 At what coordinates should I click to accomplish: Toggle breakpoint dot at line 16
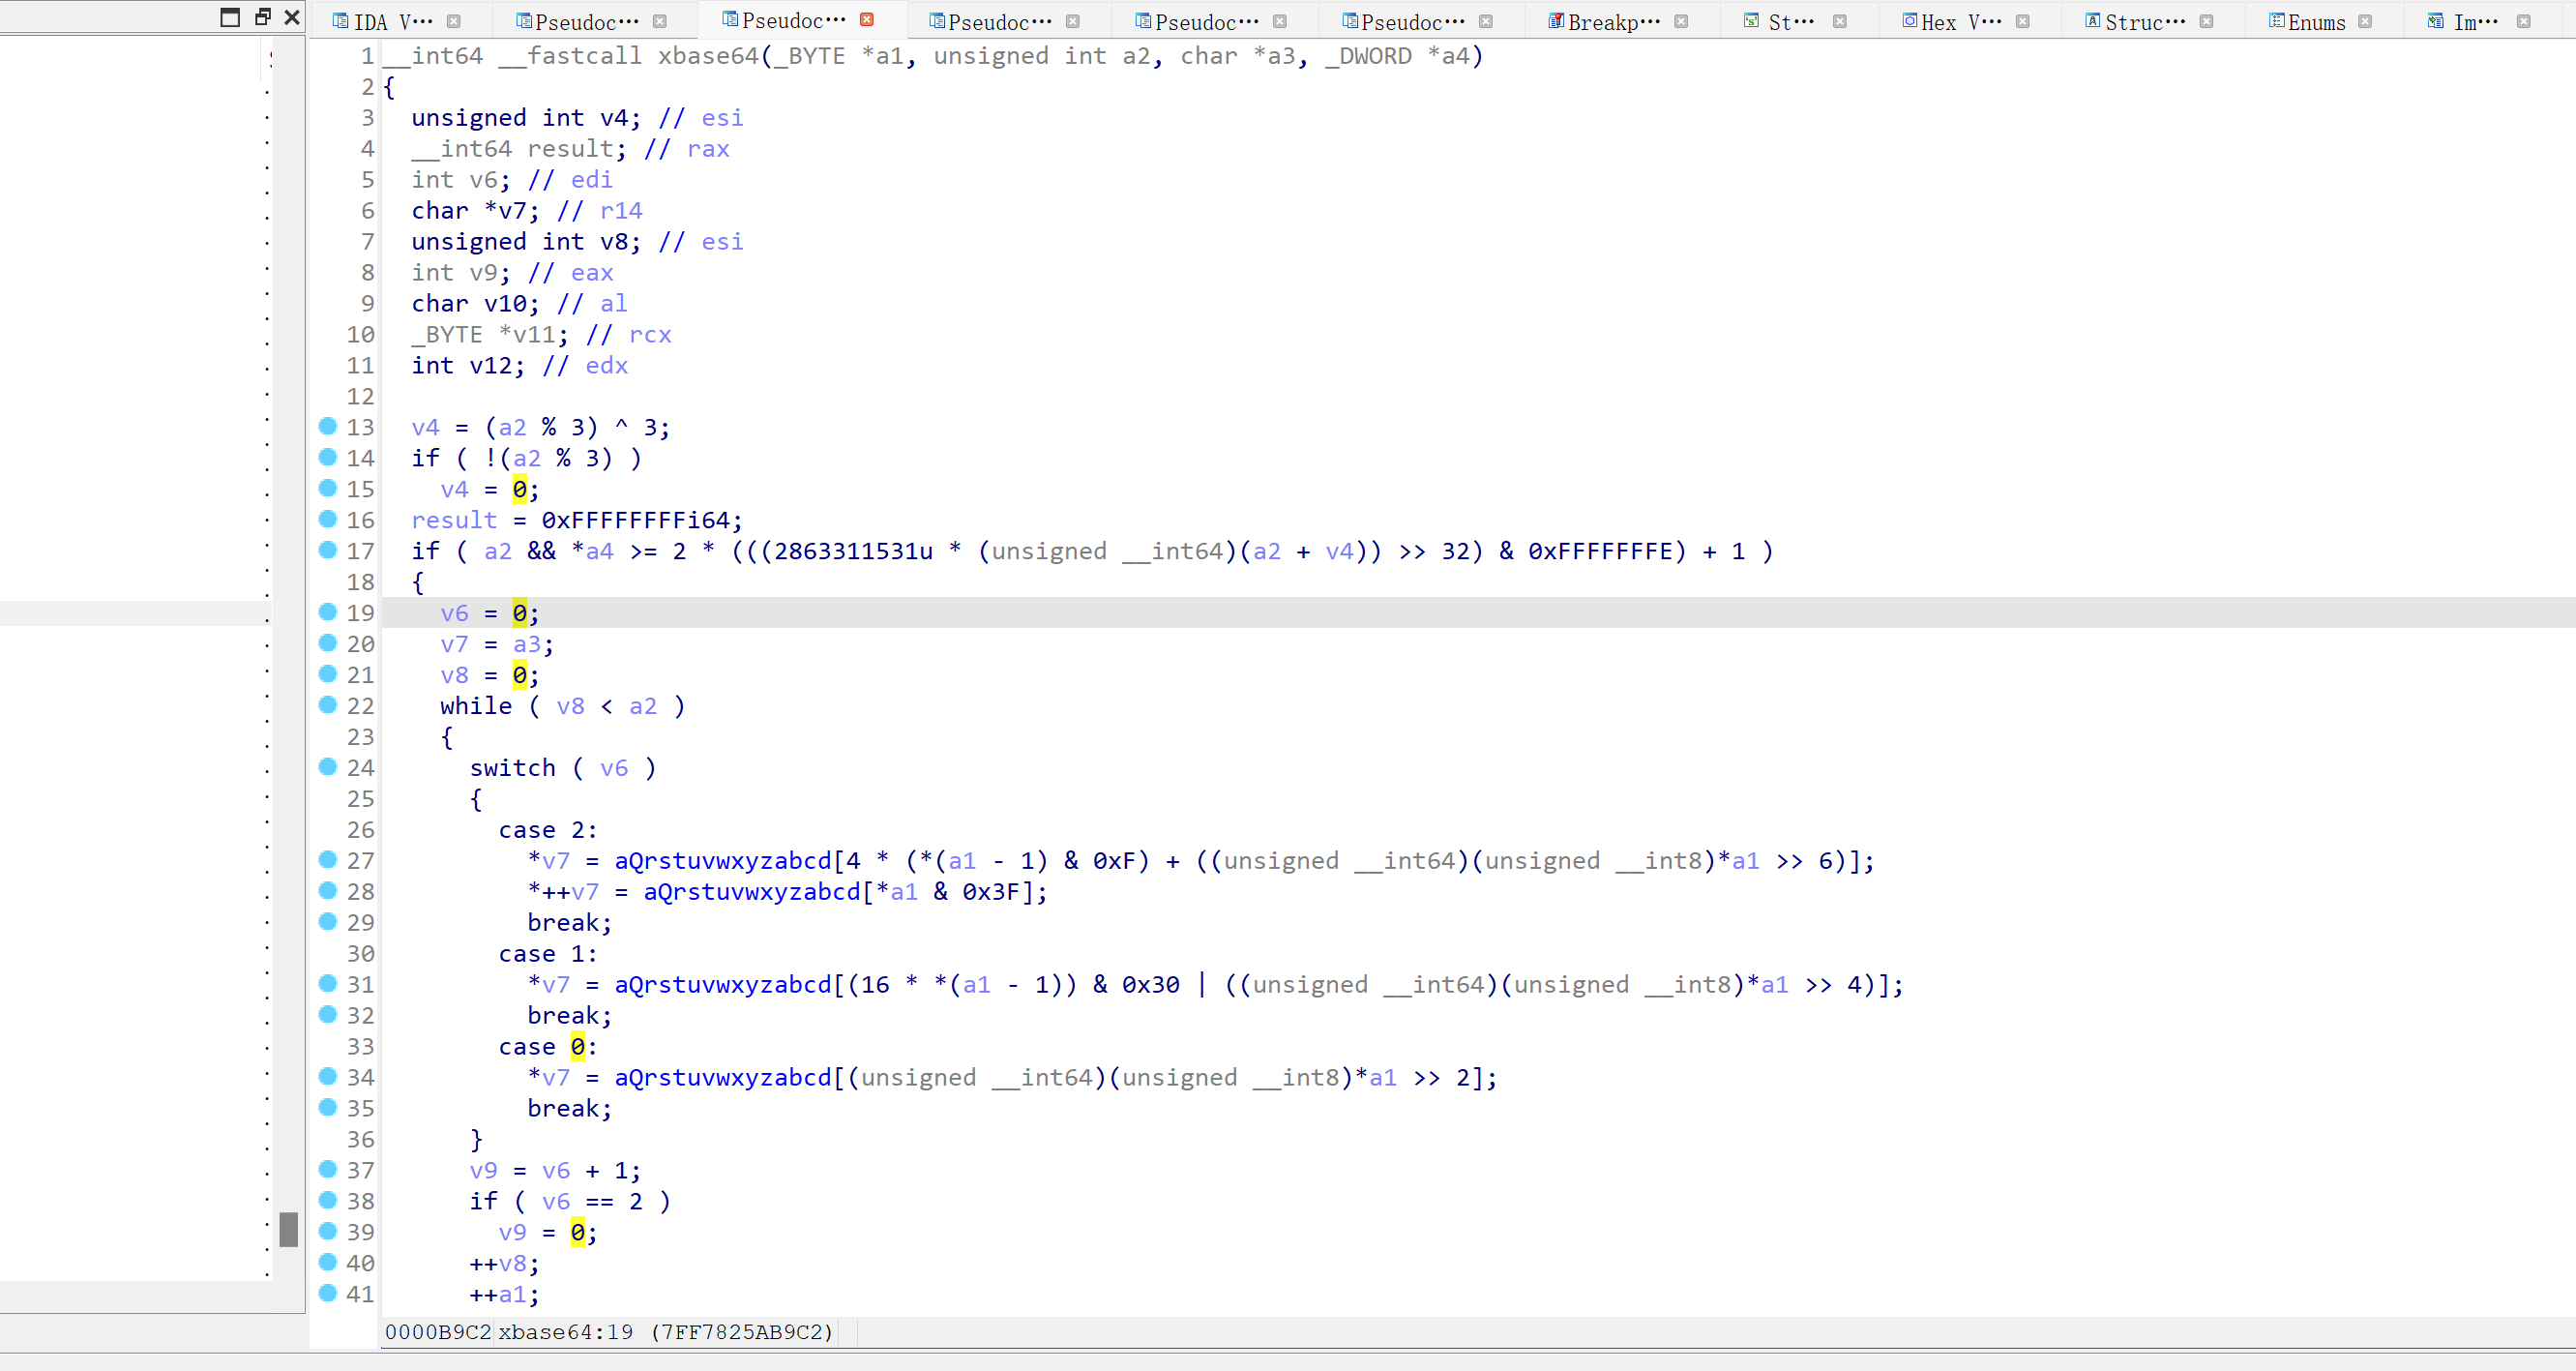327,519
